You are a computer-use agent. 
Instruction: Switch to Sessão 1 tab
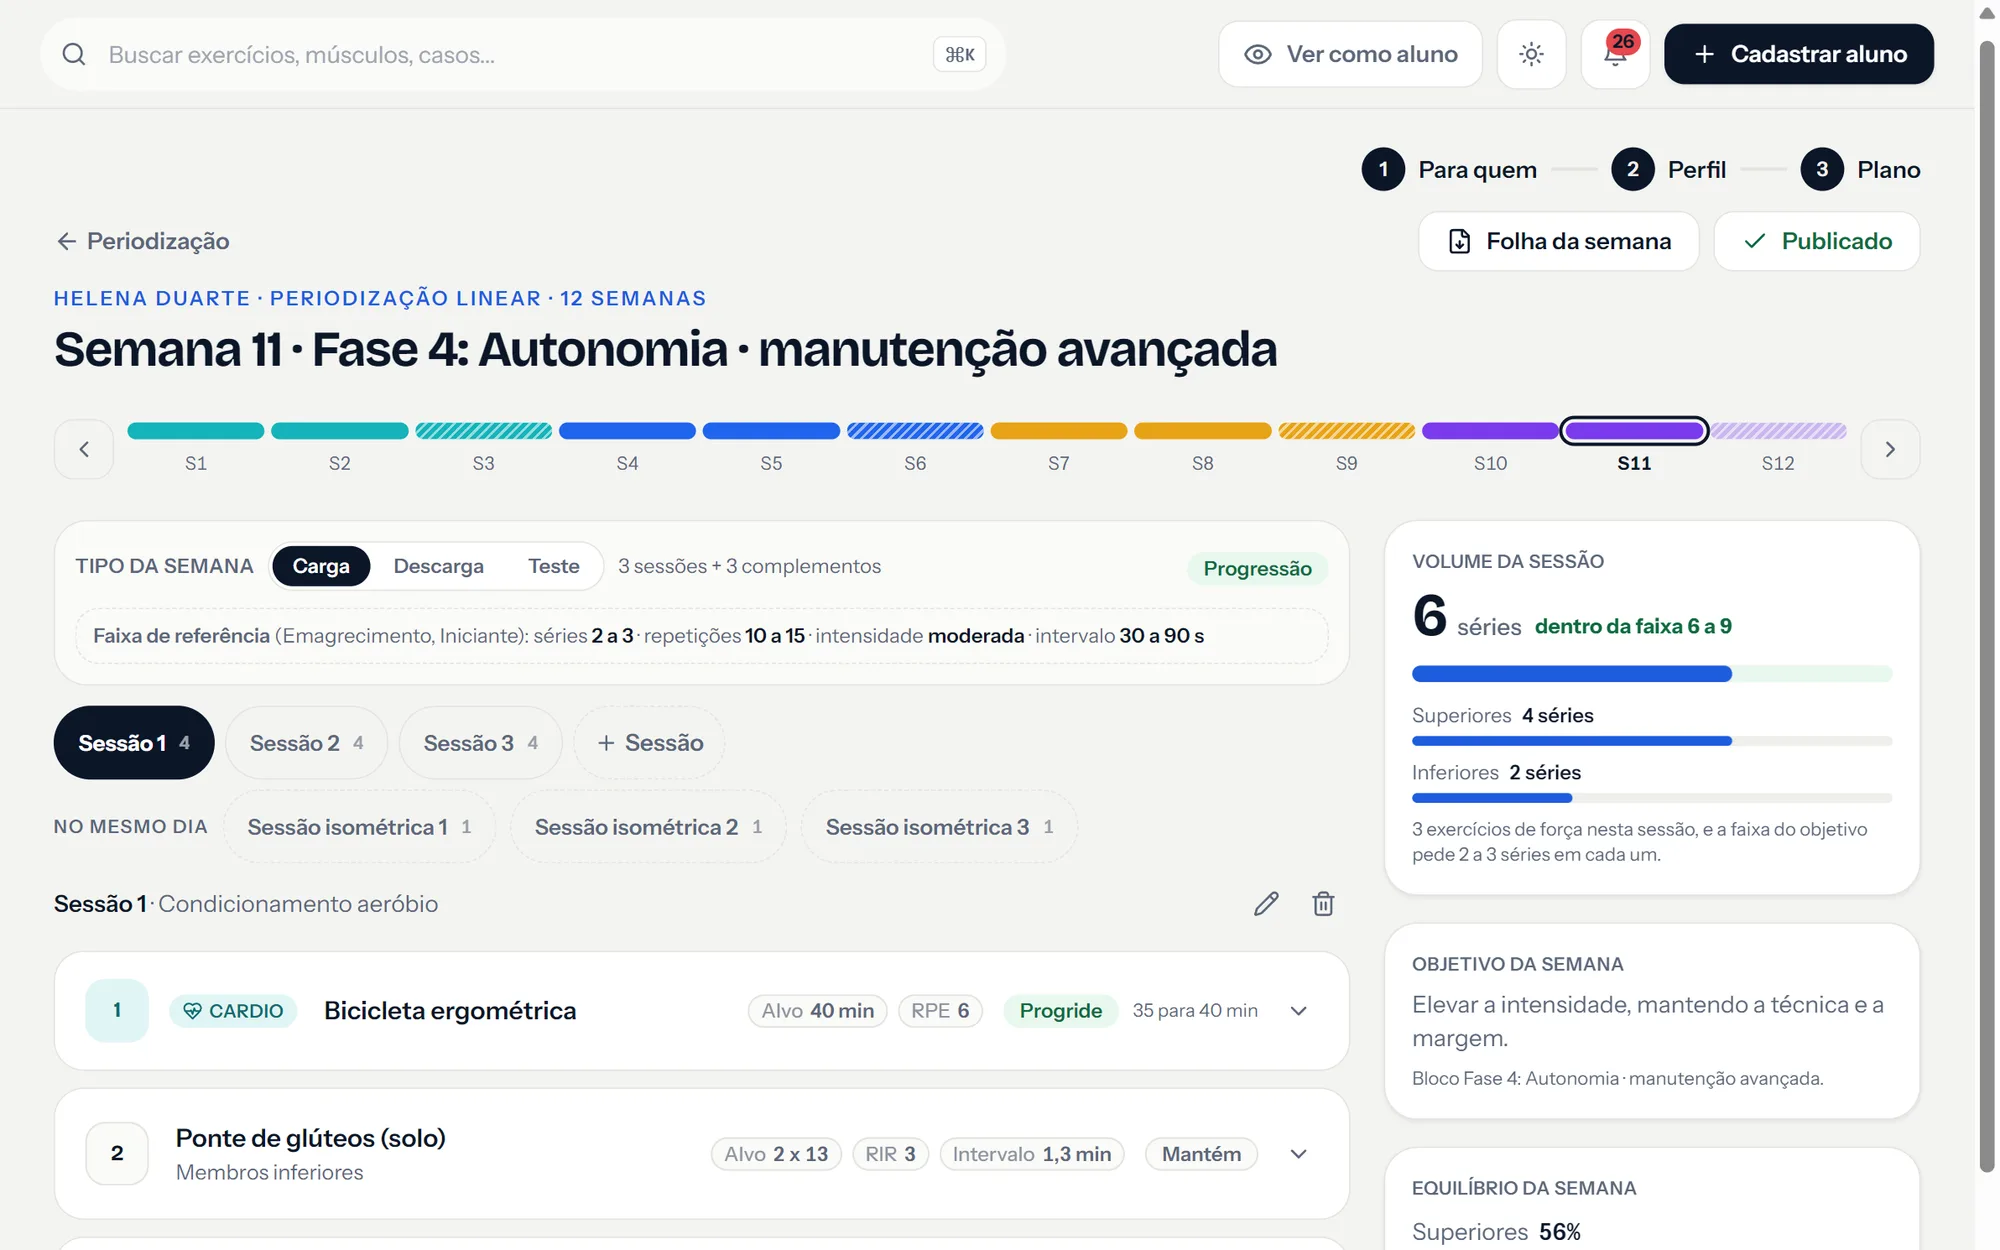(134, 743)
